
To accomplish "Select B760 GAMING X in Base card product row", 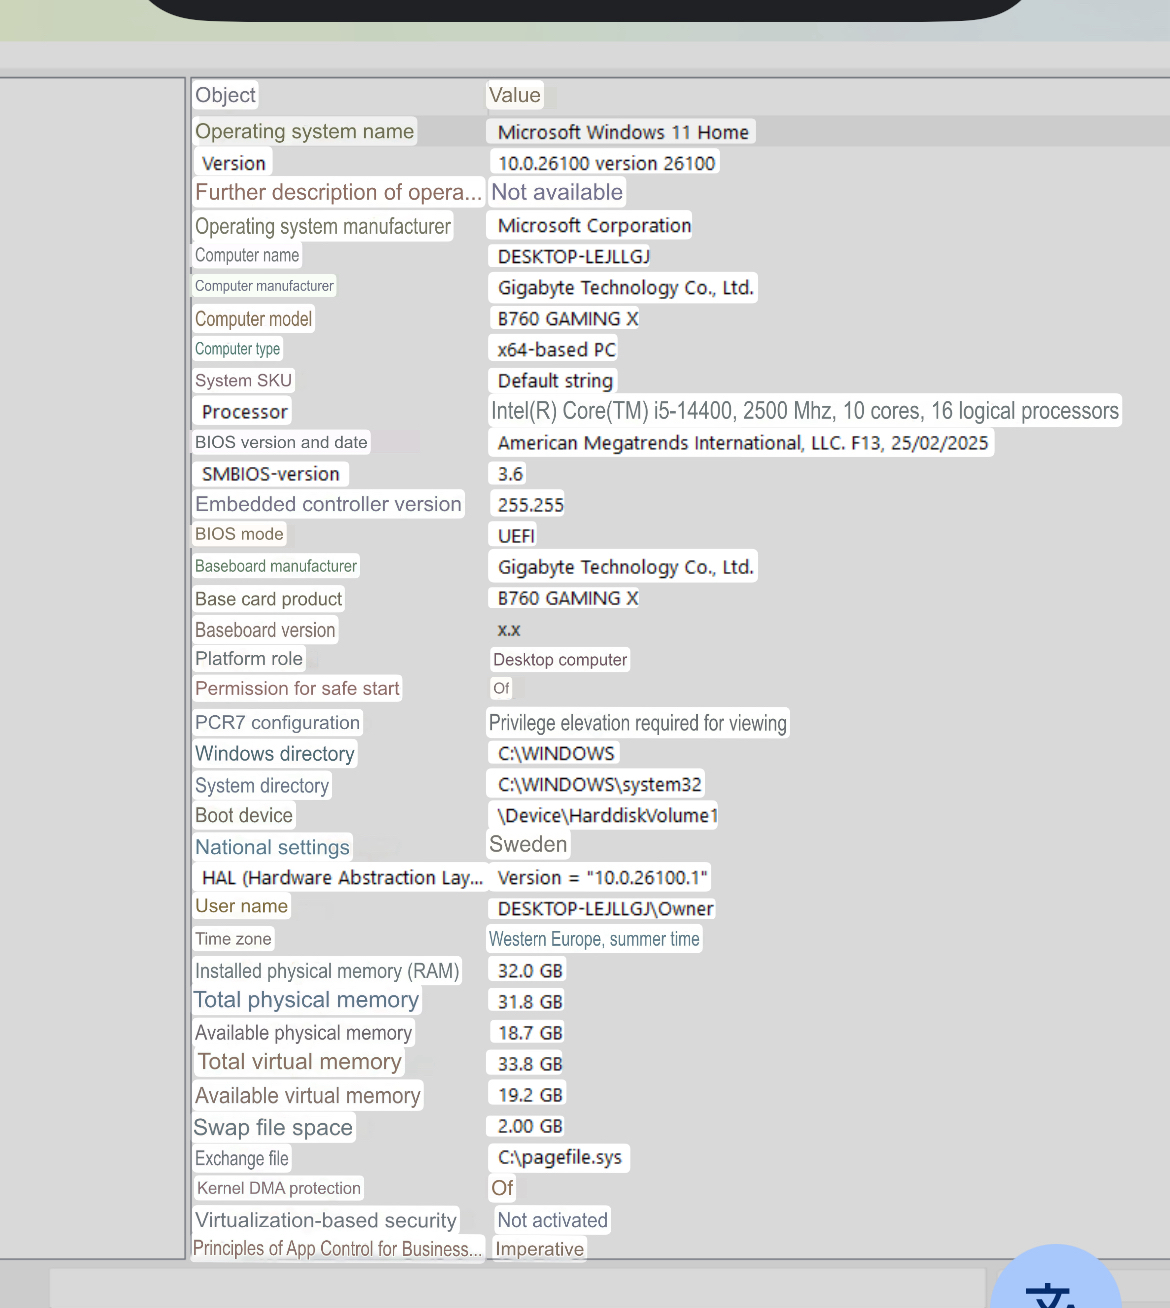I will [x=567, y=598].
